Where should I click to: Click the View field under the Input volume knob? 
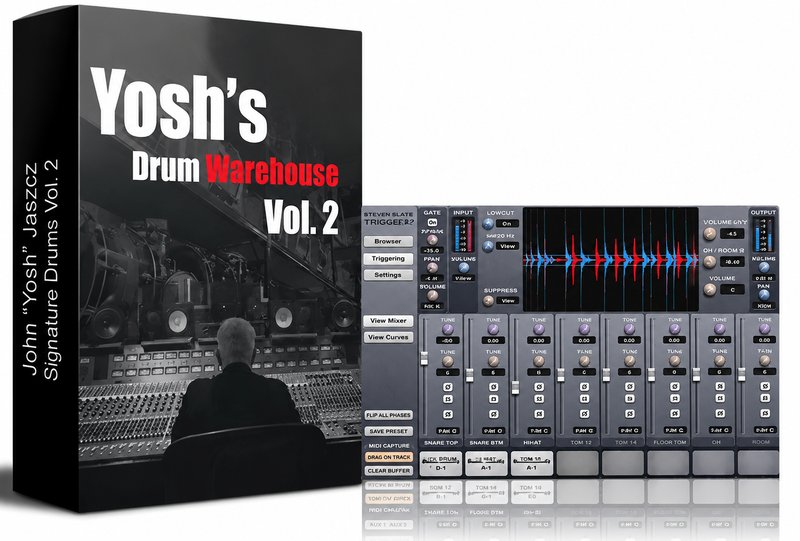point(463,278)
